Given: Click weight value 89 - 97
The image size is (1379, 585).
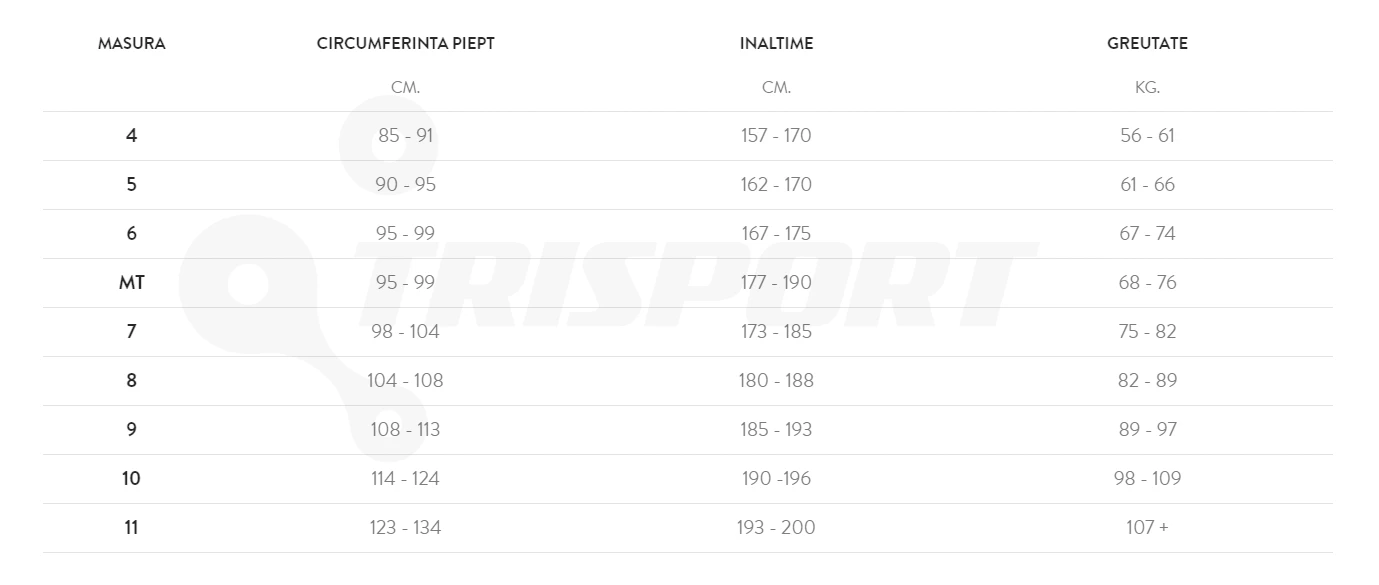Looking at the screenshot, I should point(1147,430).
